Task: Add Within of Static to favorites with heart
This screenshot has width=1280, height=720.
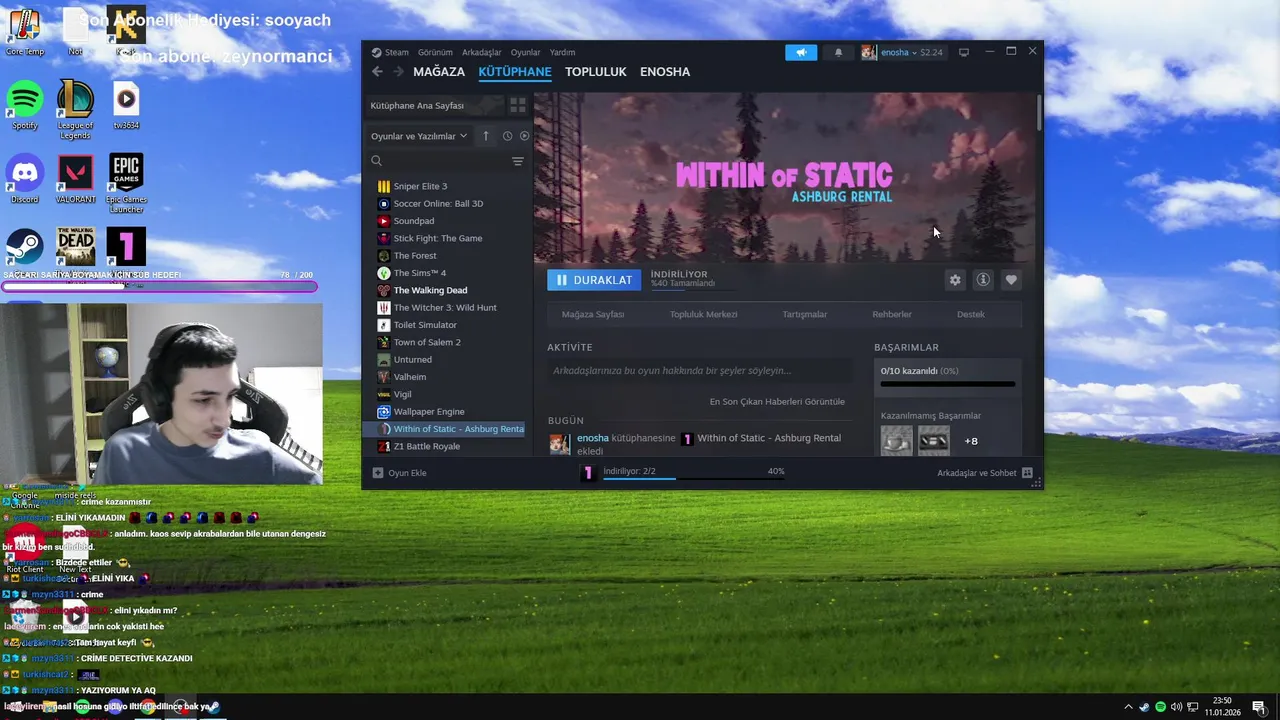Action: tap(1011, 280)
